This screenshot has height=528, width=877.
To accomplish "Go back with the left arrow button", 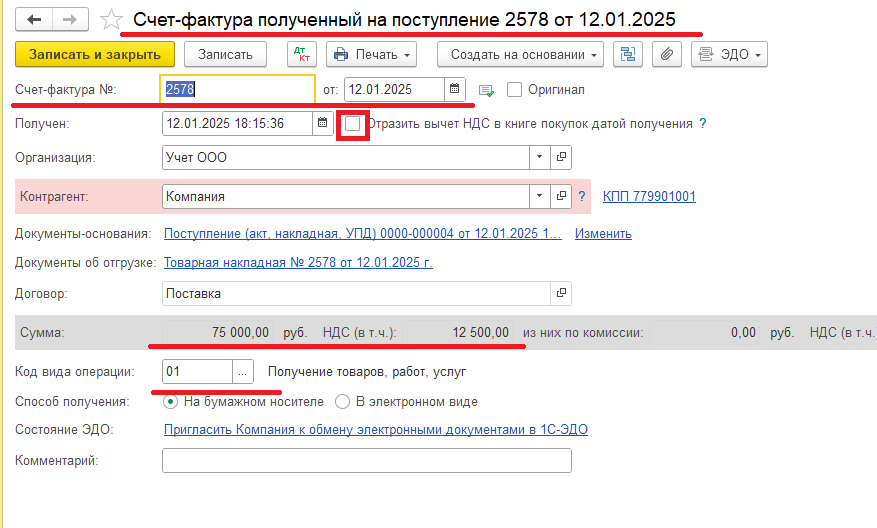I will (34, 20).
